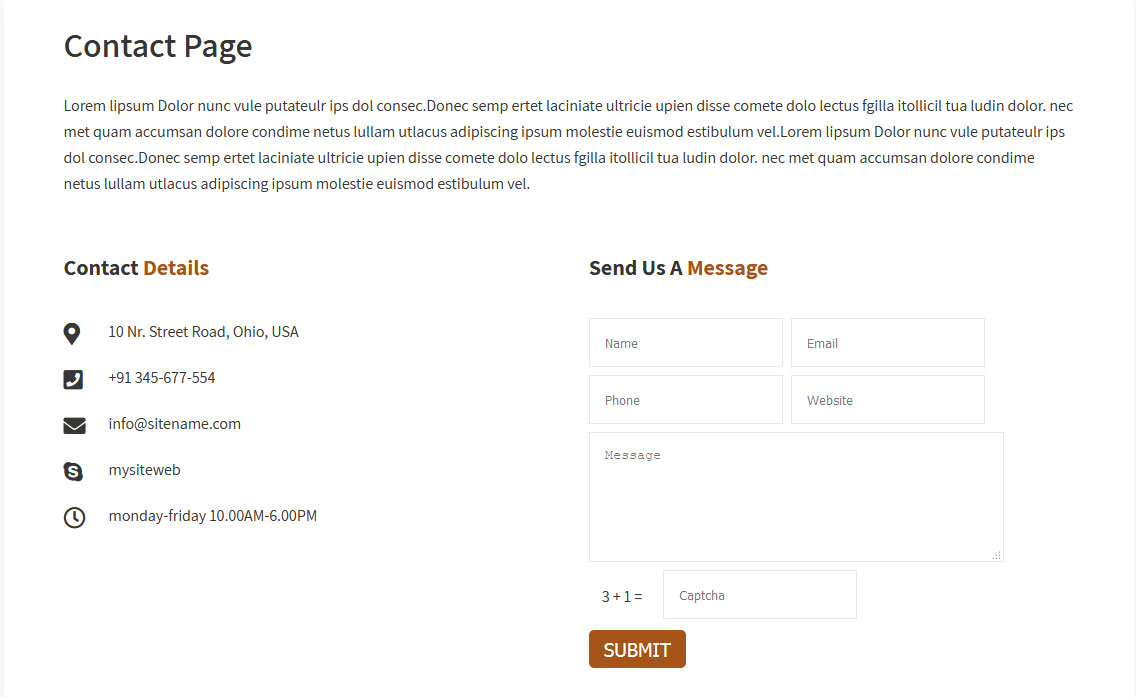The image size is (1136, 697).
Task: Click inside the Message text area
Action: (x=796, y=497)
